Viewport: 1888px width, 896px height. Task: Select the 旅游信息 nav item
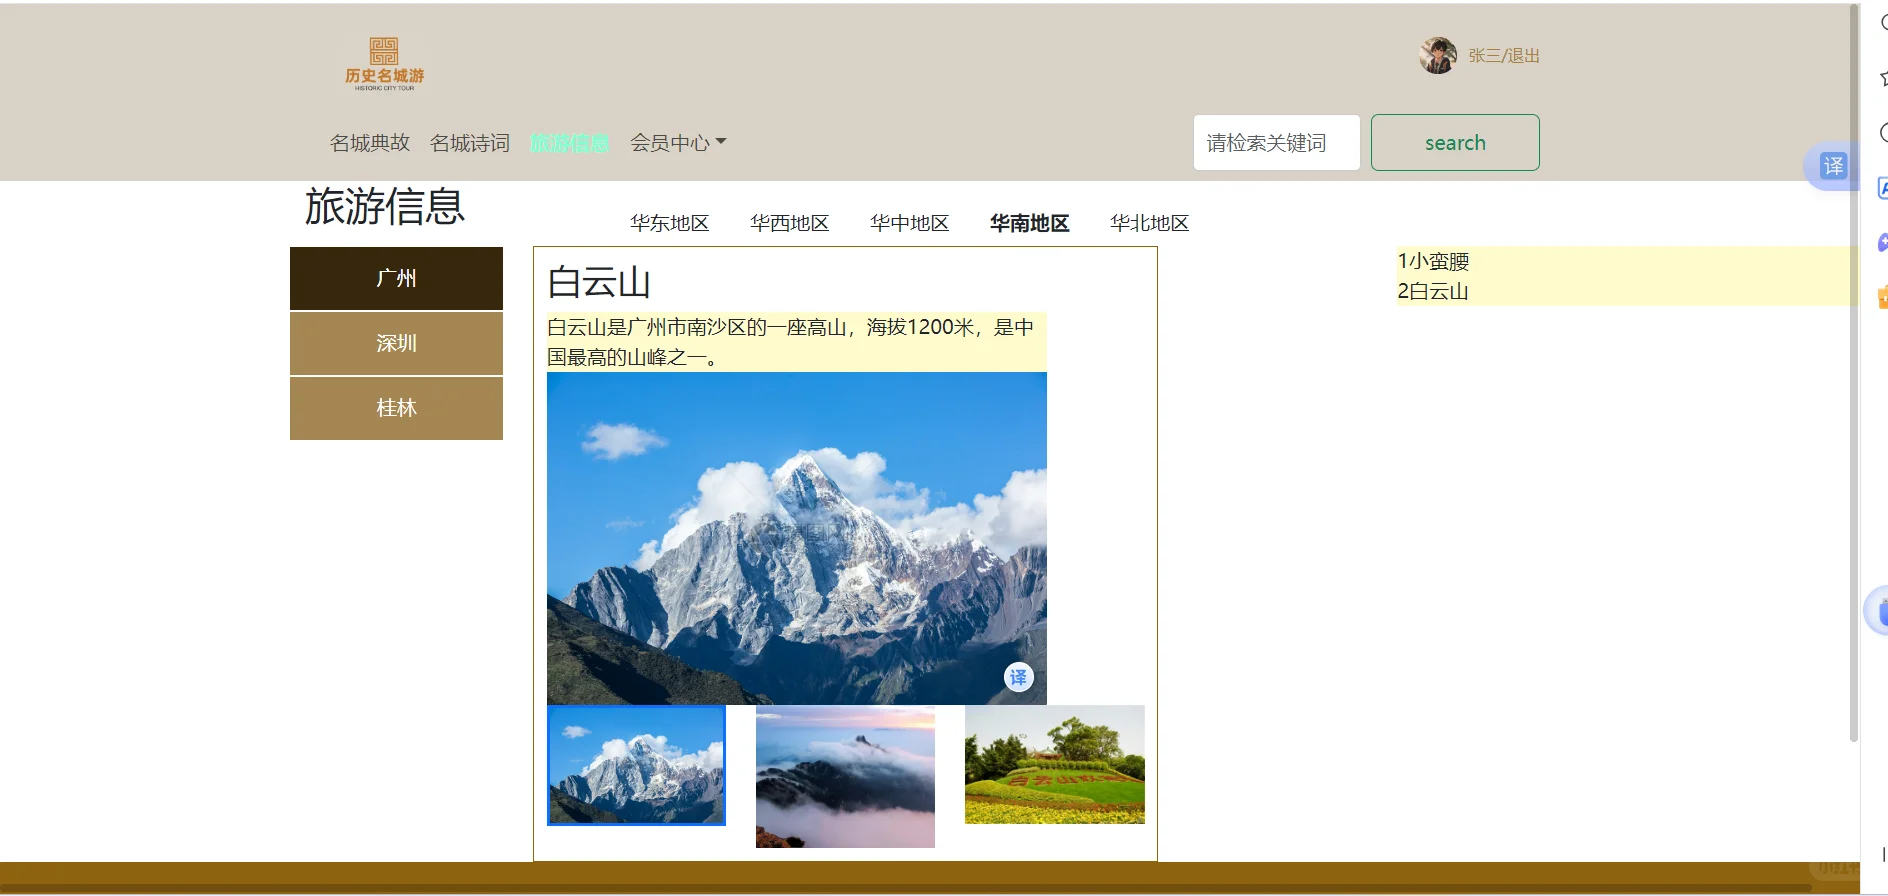click(569, 143)
